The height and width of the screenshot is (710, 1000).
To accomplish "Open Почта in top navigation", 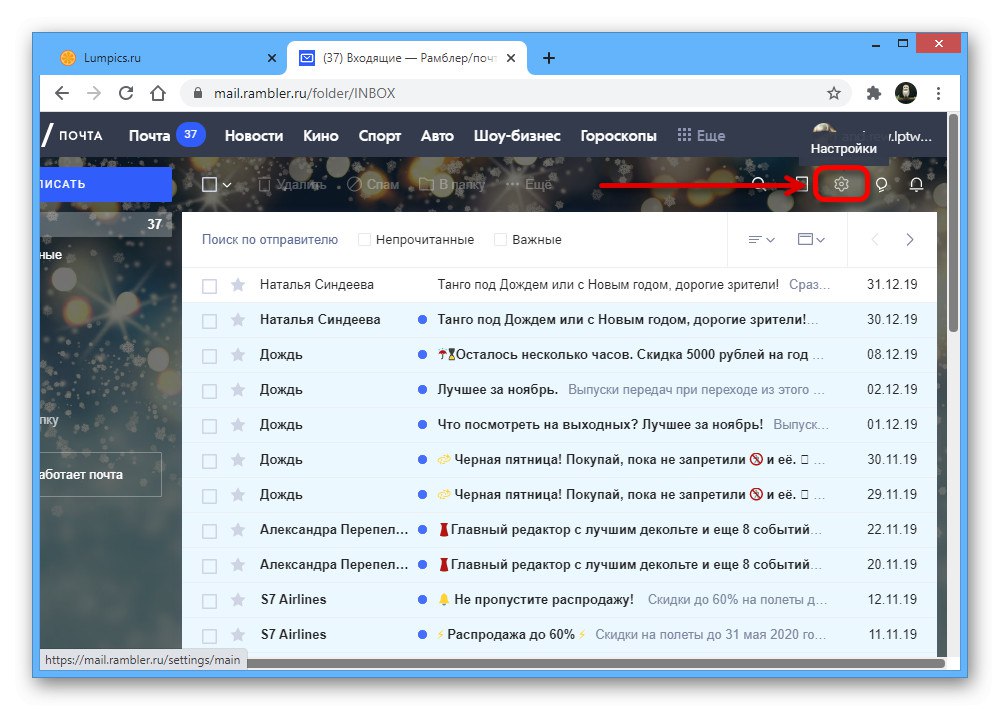I will pyautogui.click(x=149, y=136).
